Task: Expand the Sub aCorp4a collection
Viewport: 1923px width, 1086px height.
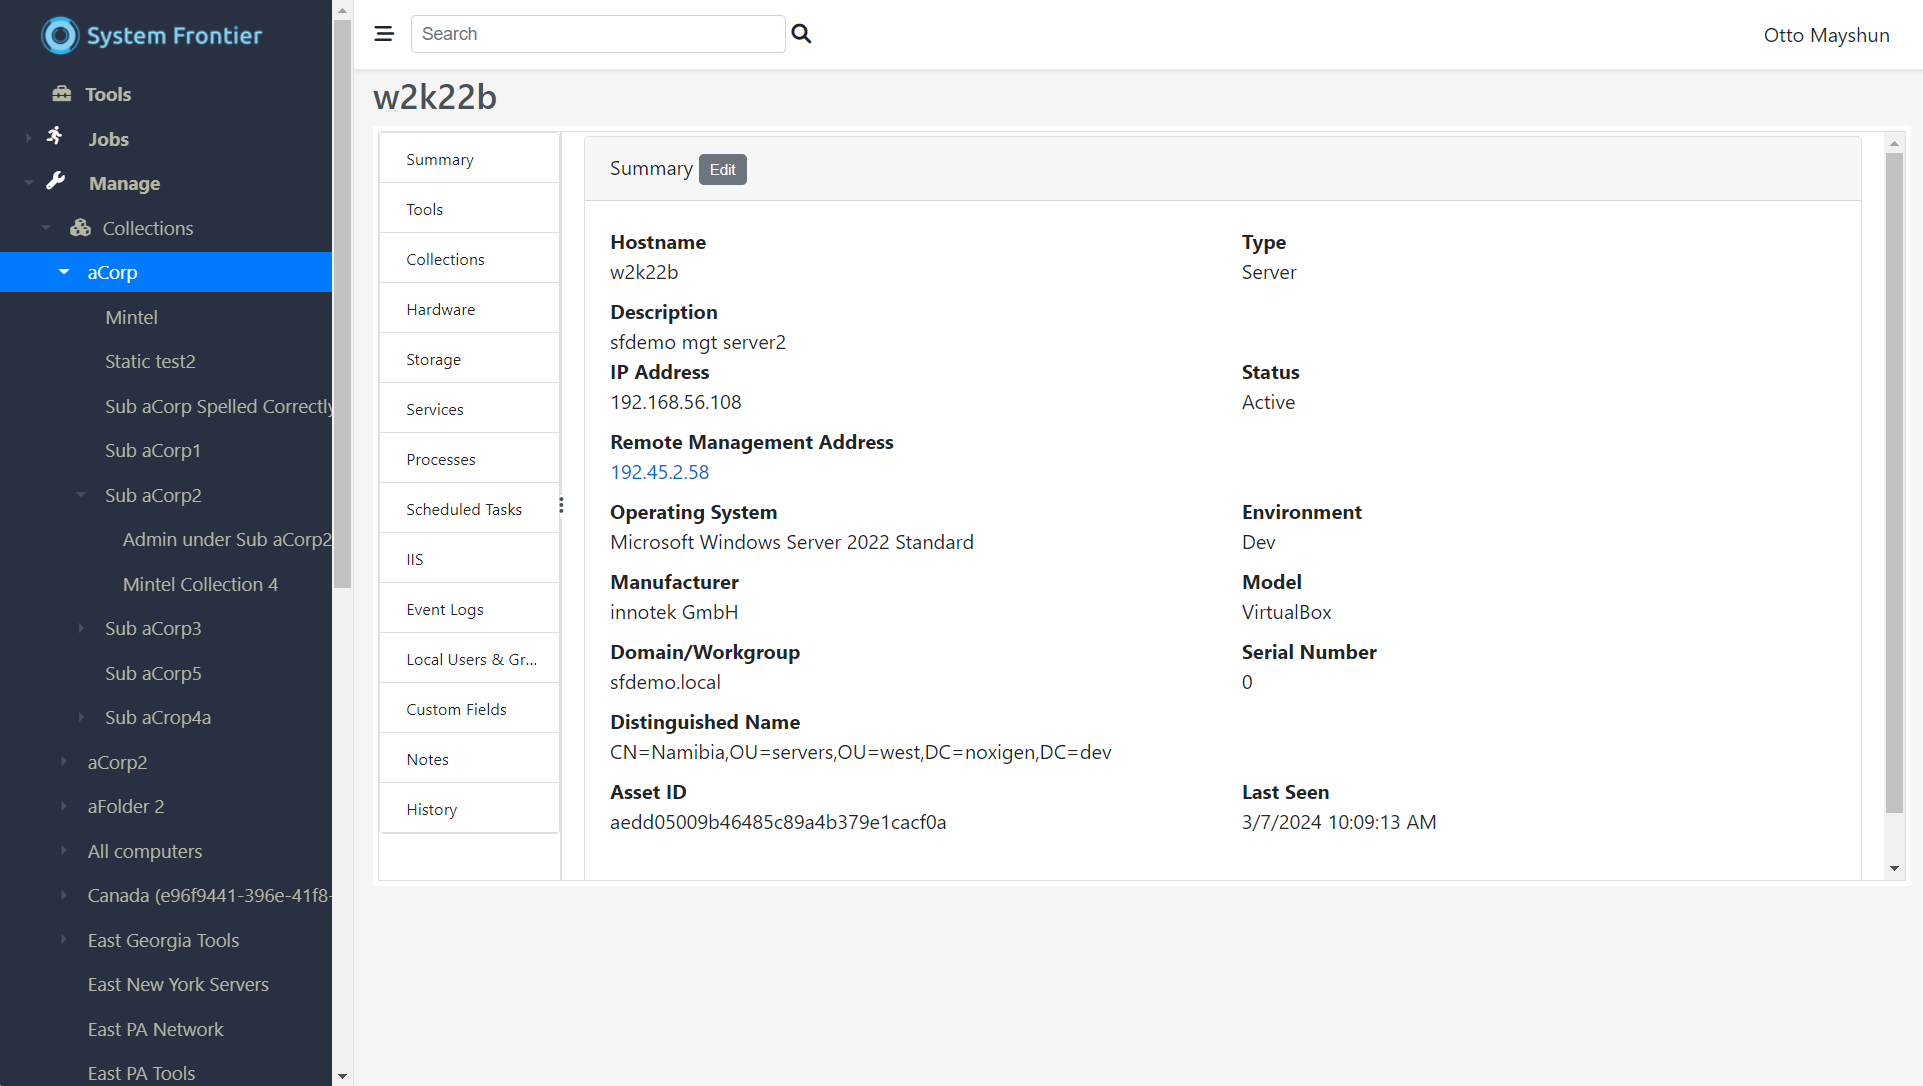Action: pos(81,717)
